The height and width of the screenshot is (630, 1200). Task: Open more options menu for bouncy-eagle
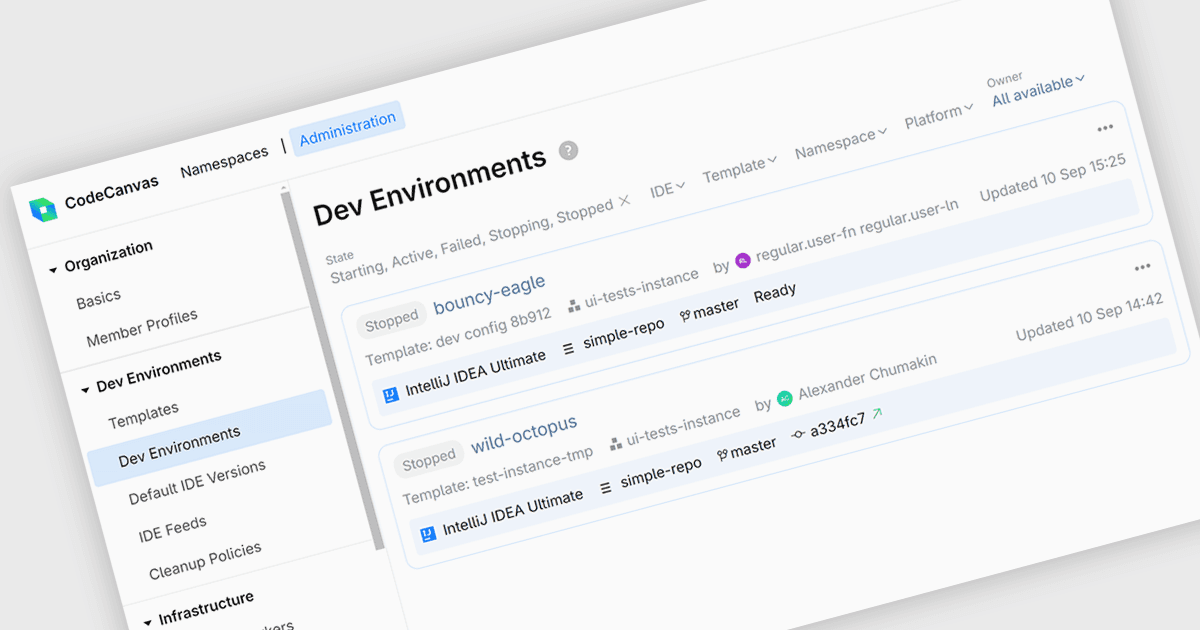coord(1105,128)
